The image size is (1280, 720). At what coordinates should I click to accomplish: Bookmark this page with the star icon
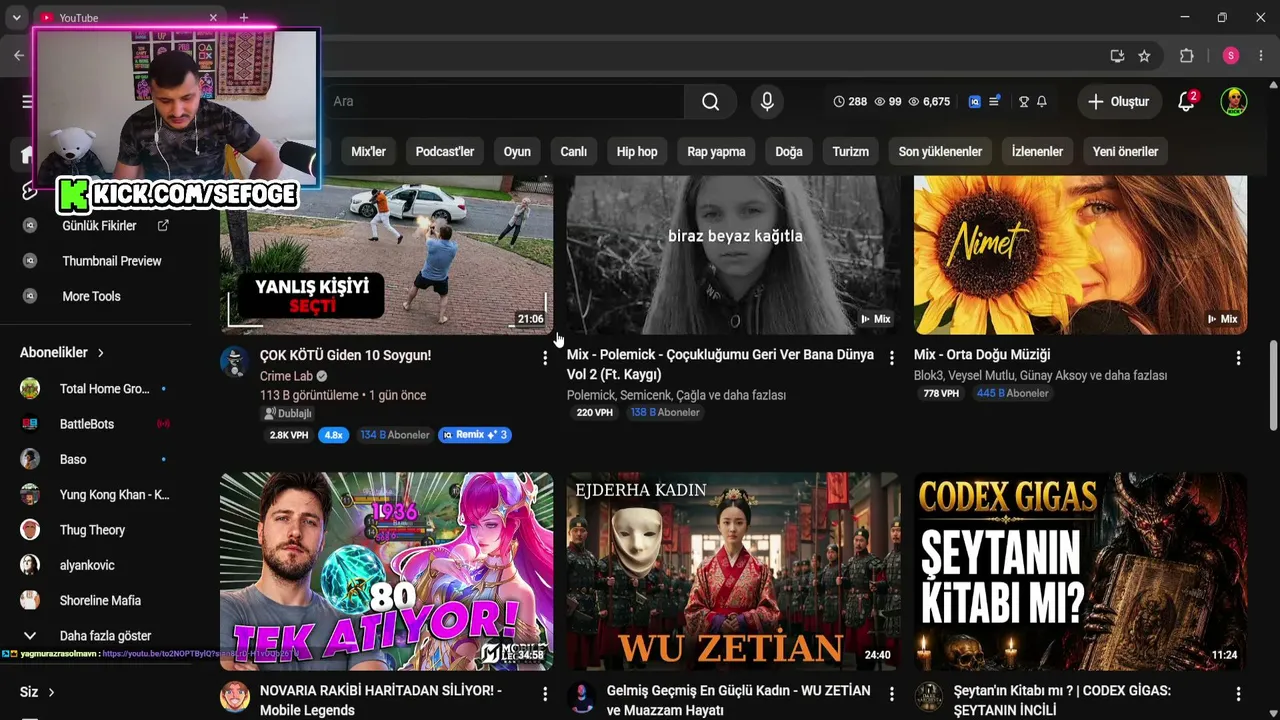click(x=1144, y=56)
